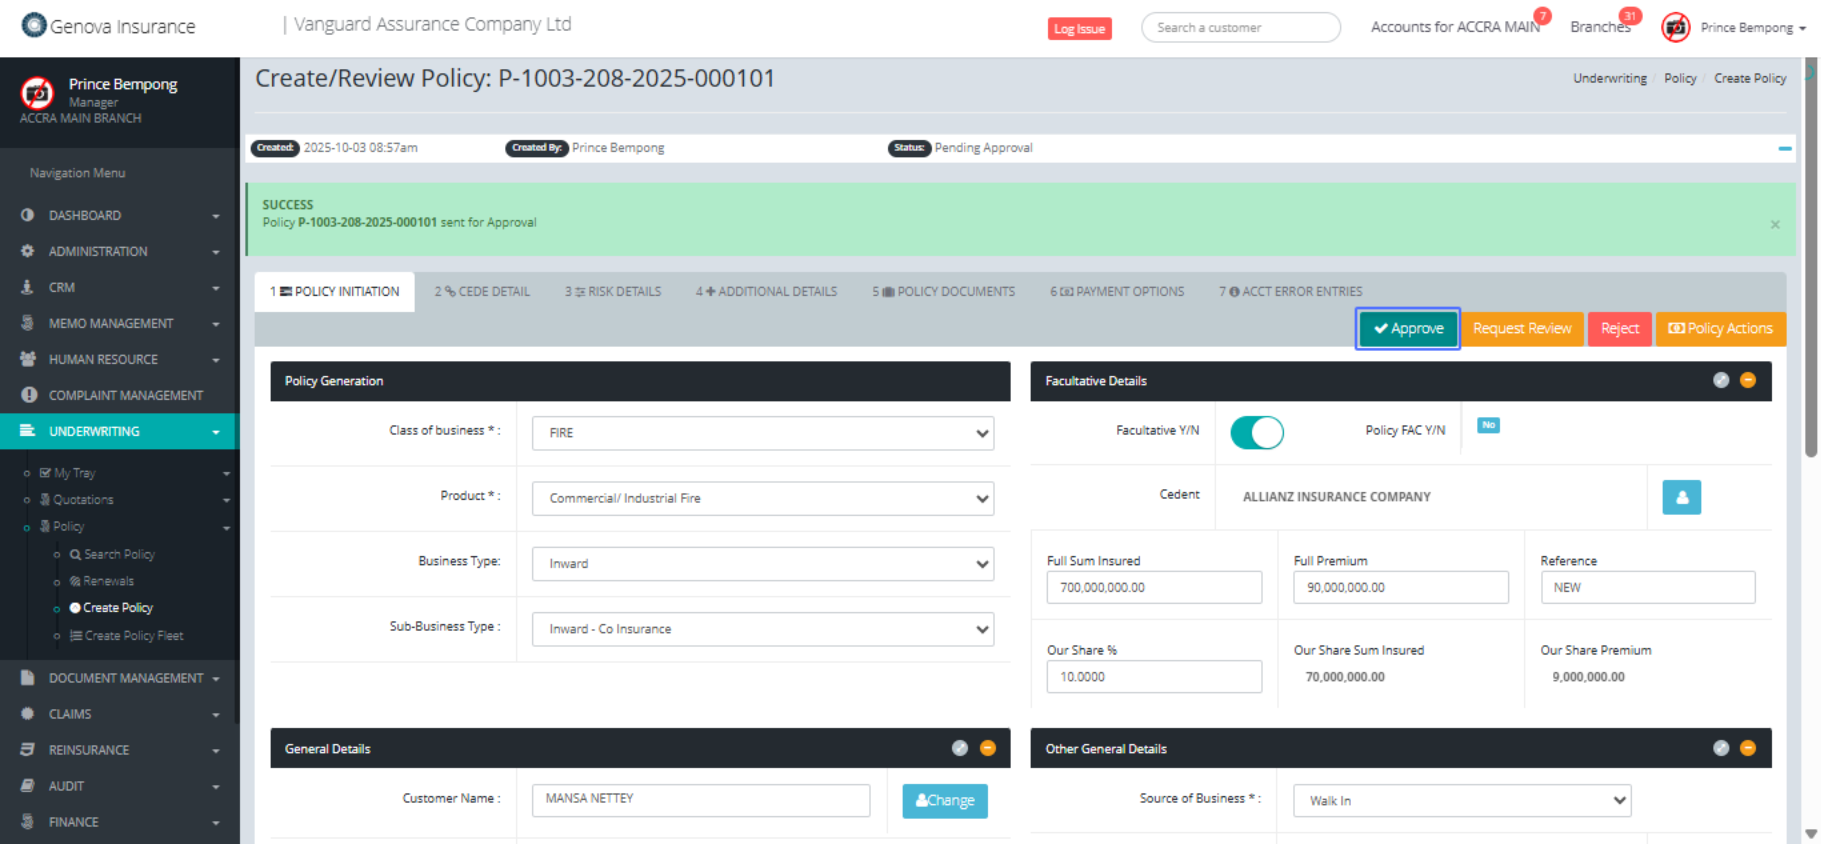Viewport: 1821px width, 844px height.
Task: Switch to the Risk Details tab
Action: click(613, 292)
